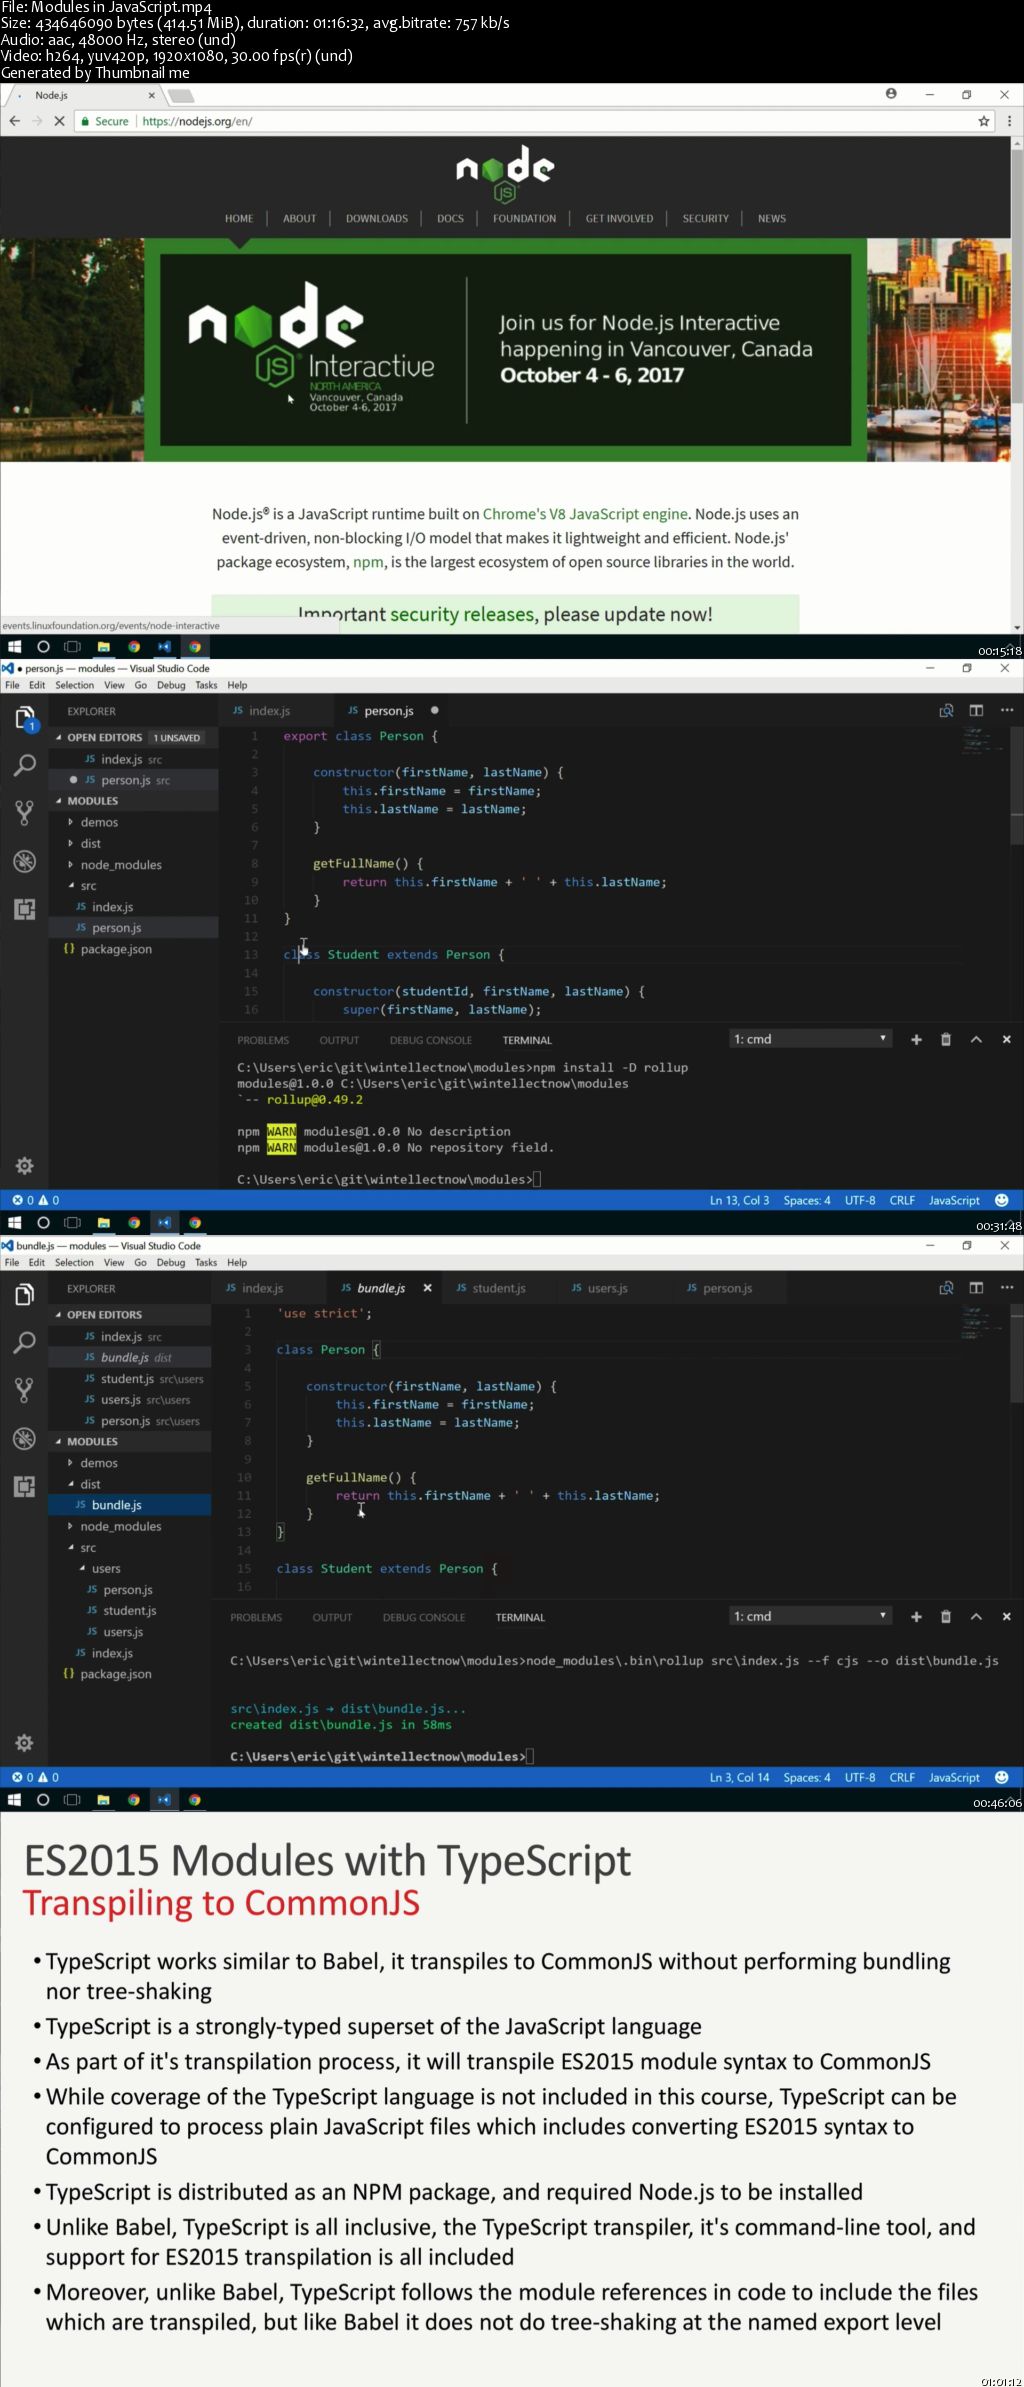Click Chrome back arrow

14,121
